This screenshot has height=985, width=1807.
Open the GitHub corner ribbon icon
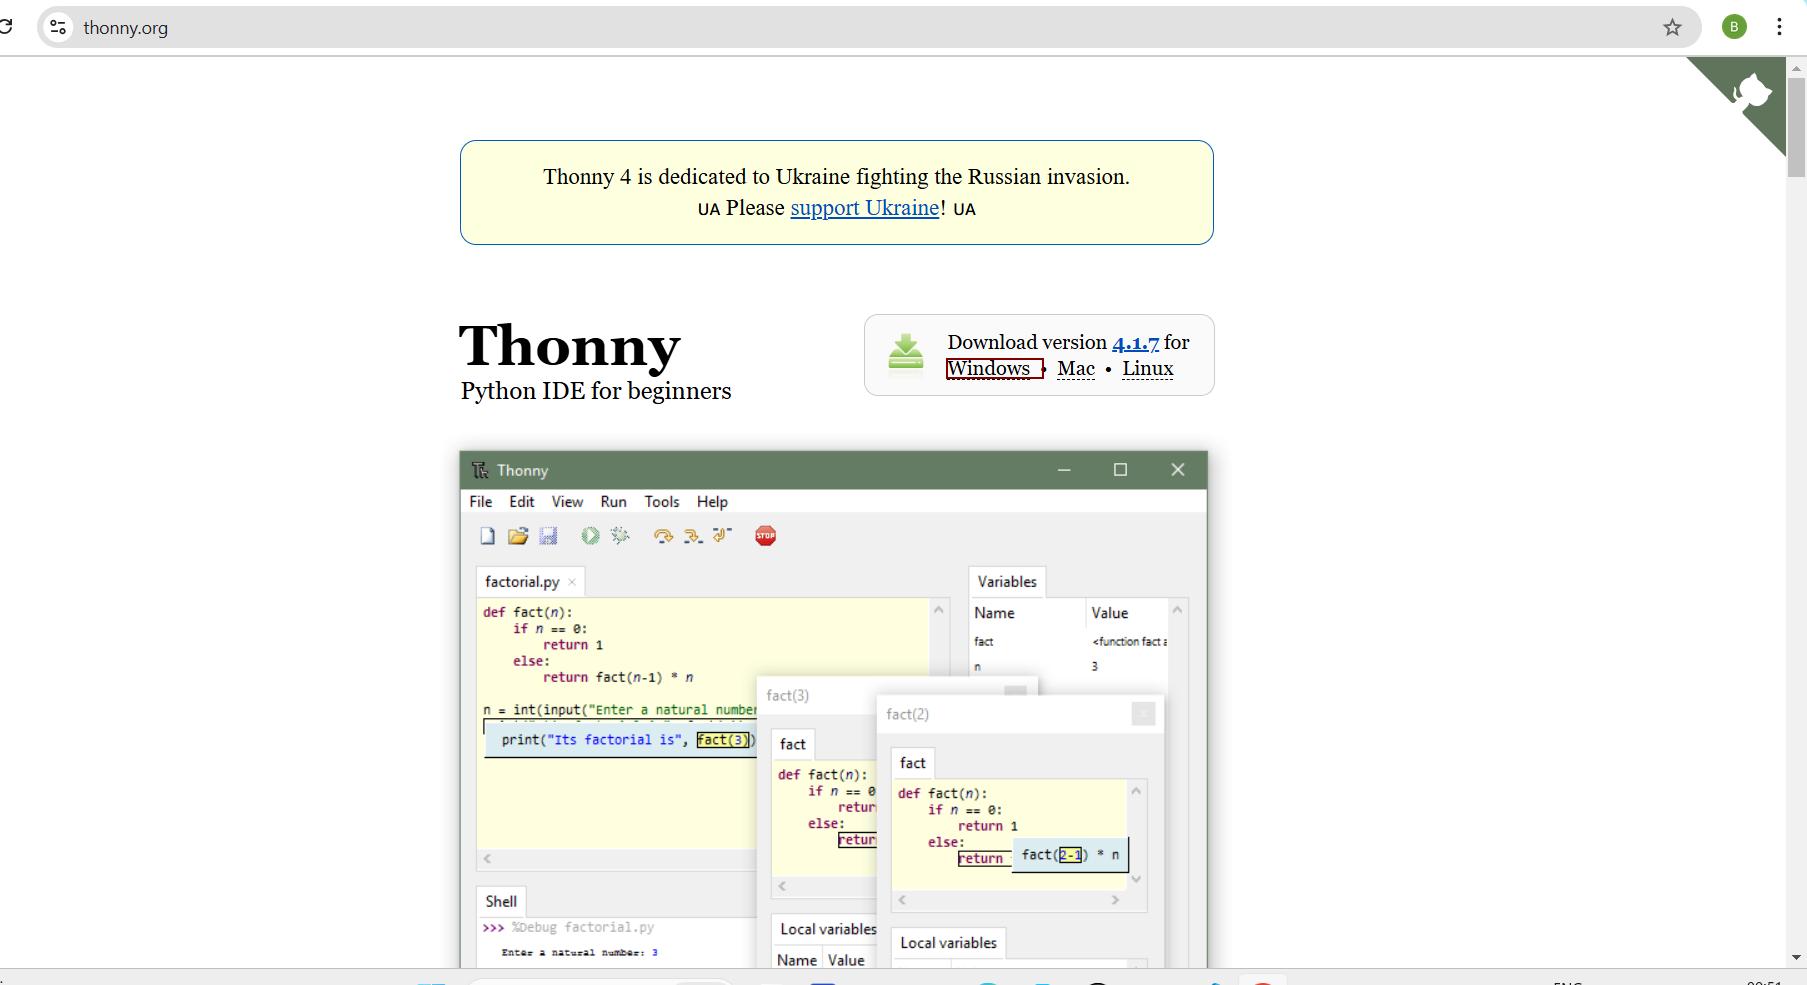point(1752,93)
